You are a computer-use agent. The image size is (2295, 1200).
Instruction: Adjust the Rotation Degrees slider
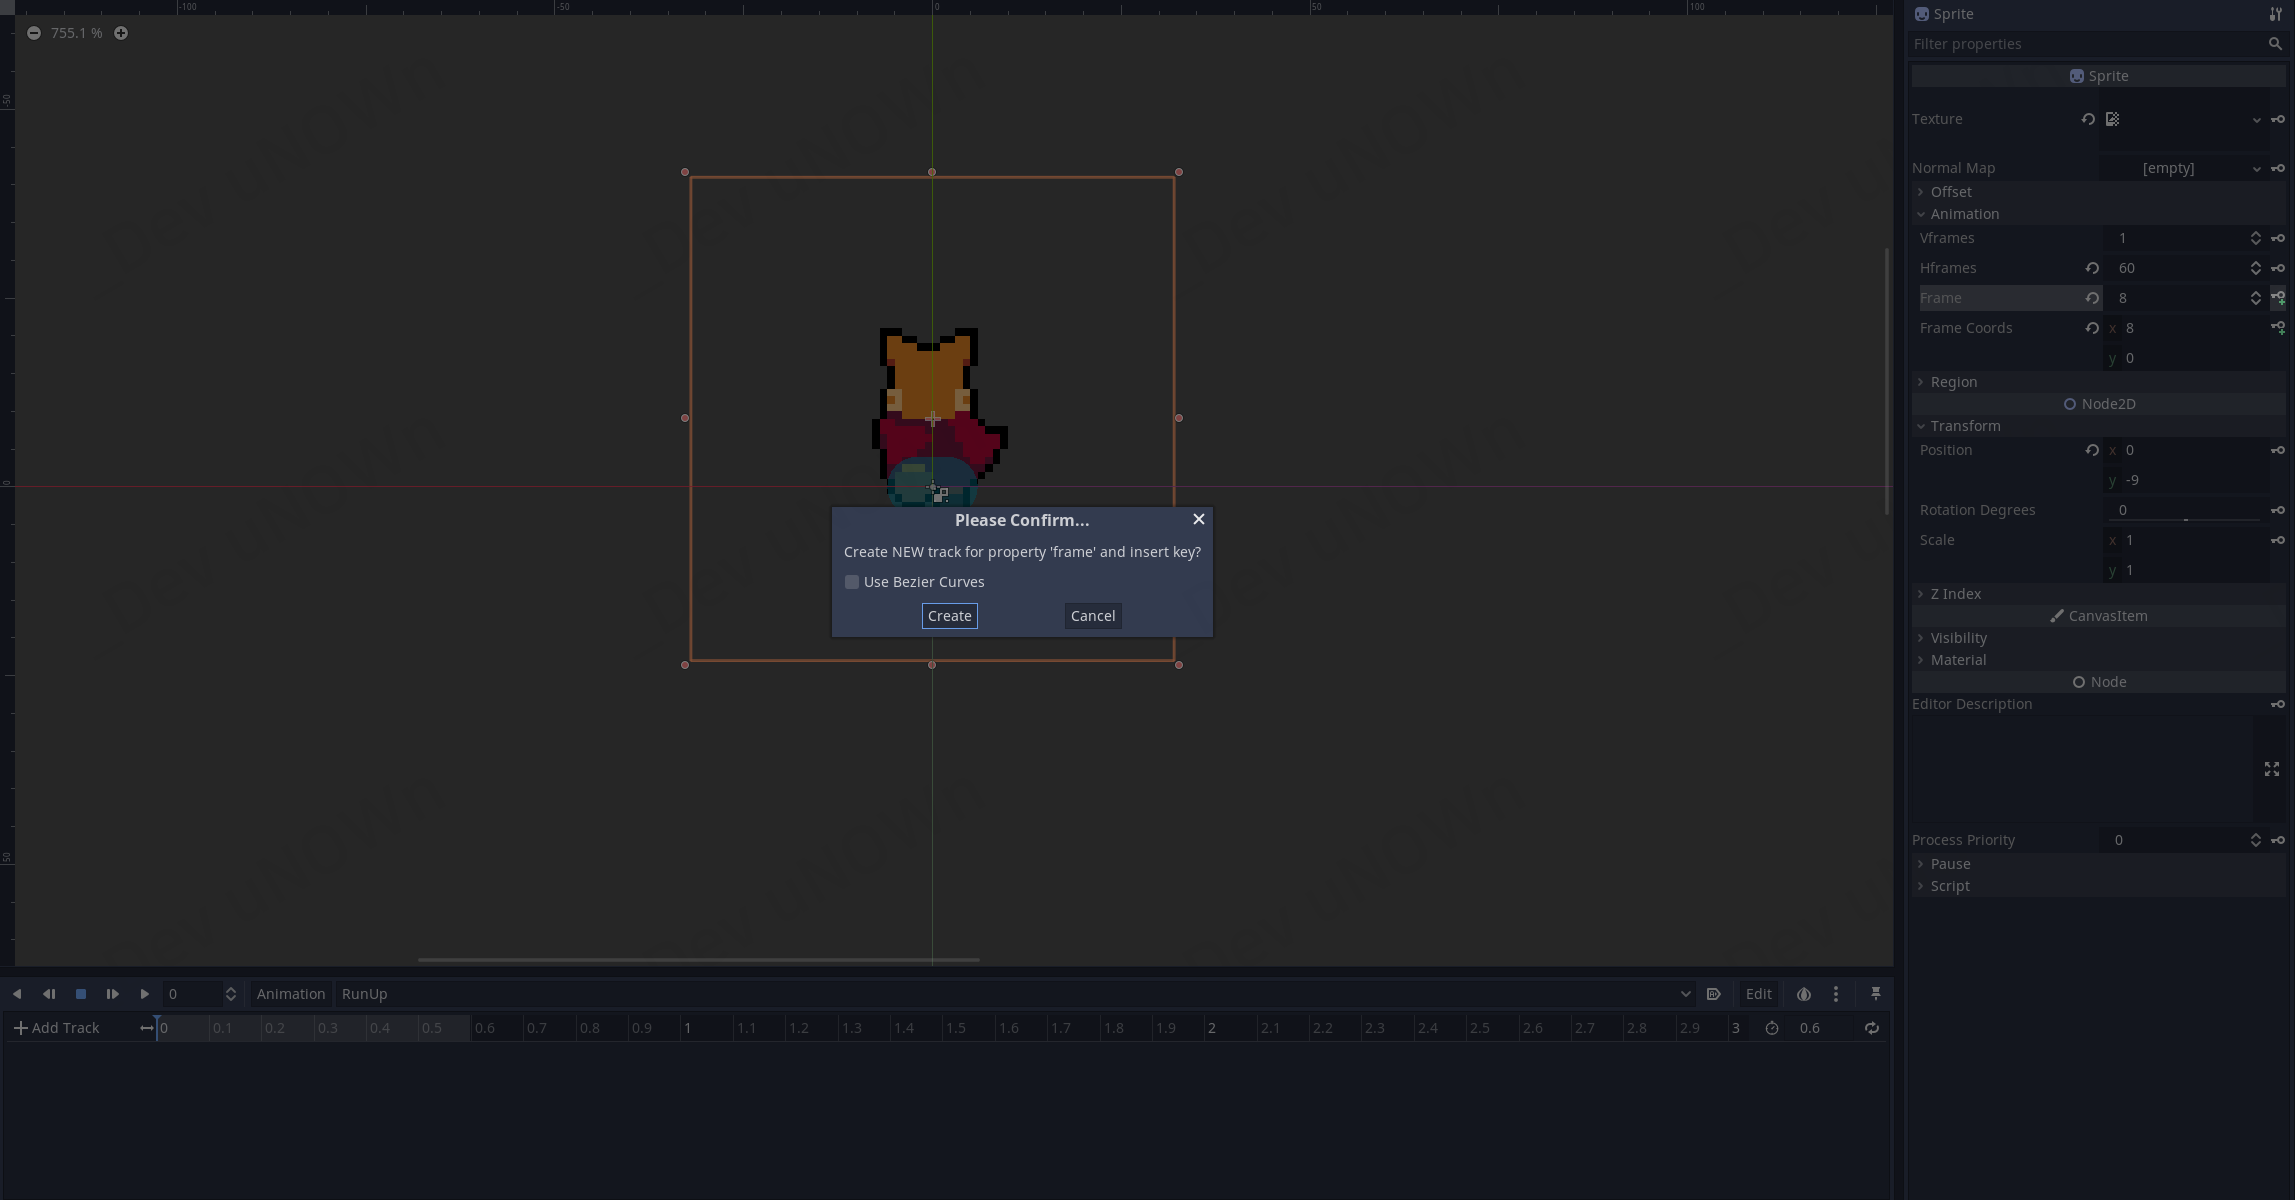(x=2185, y=519)
